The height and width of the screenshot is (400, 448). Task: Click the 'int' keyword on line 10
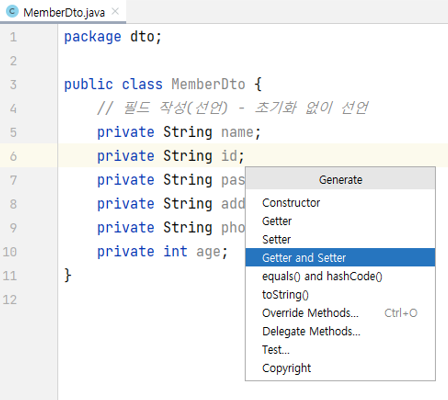(175, 251)
